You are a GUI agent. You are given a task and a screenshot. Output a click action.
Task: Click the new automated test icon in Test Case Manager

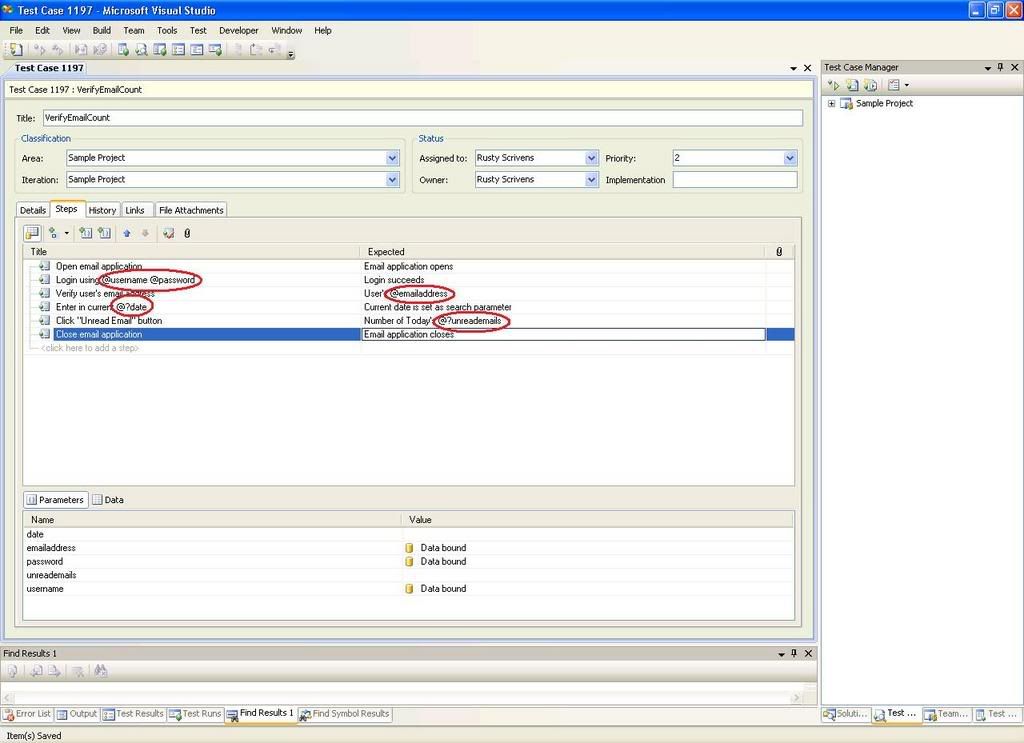[871, 85]
